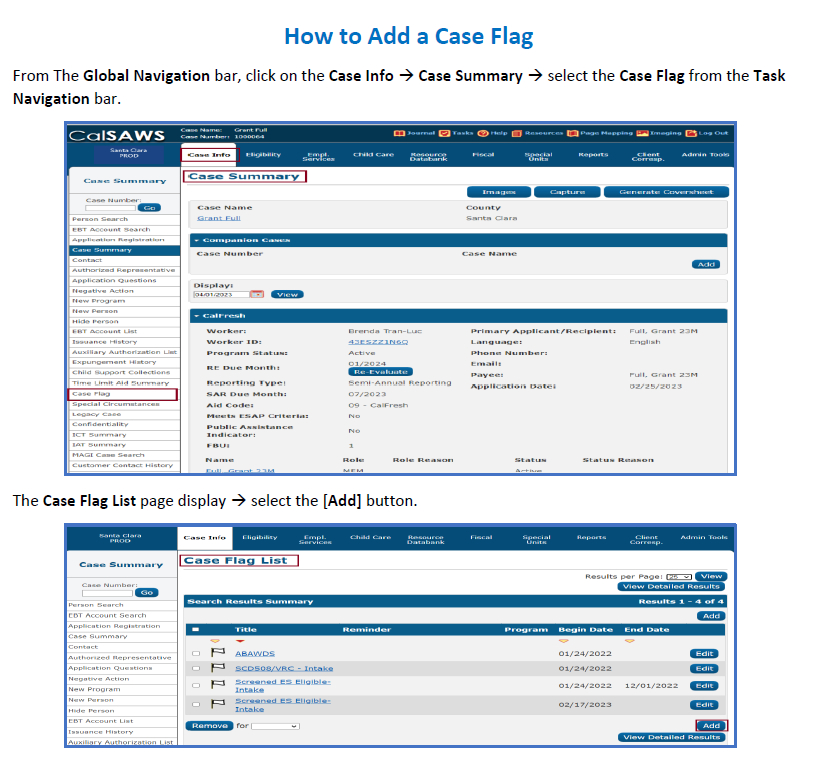
Task: Open the Admin Tools tab on the Case Flag List page
Action: 704,537
